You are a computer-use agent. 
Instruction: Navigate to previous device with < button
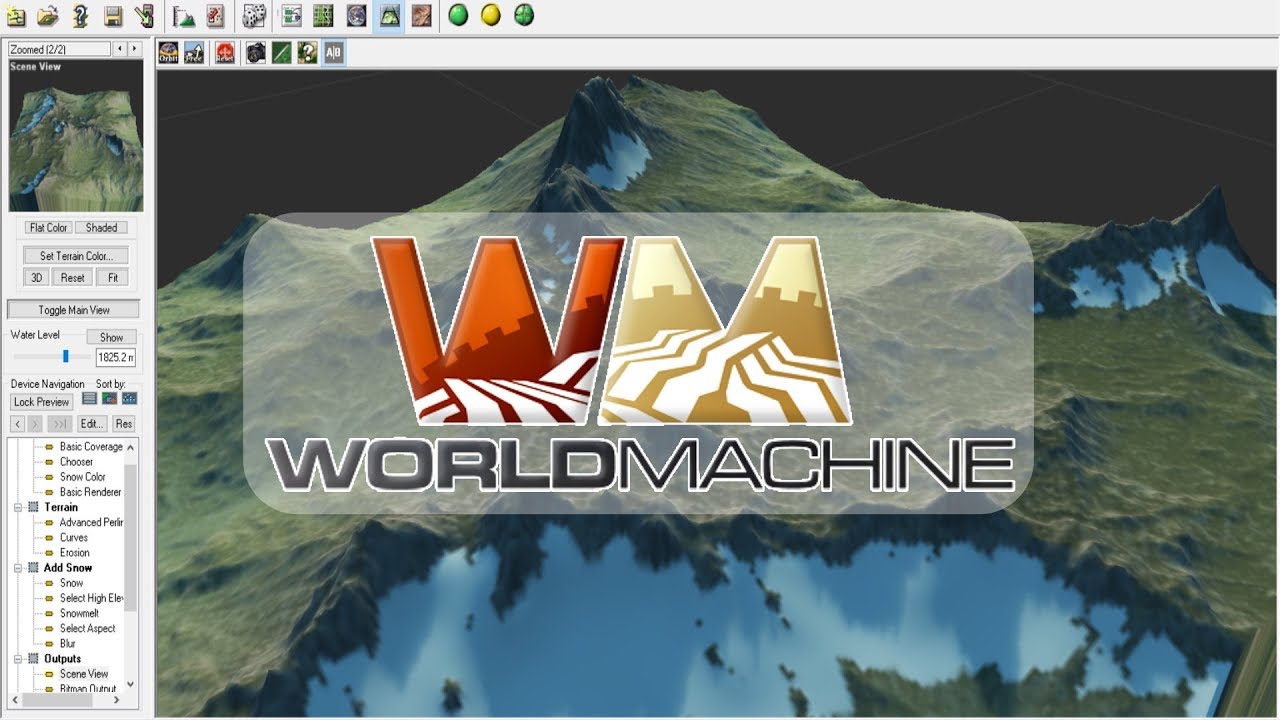click(x=17, y=424)
